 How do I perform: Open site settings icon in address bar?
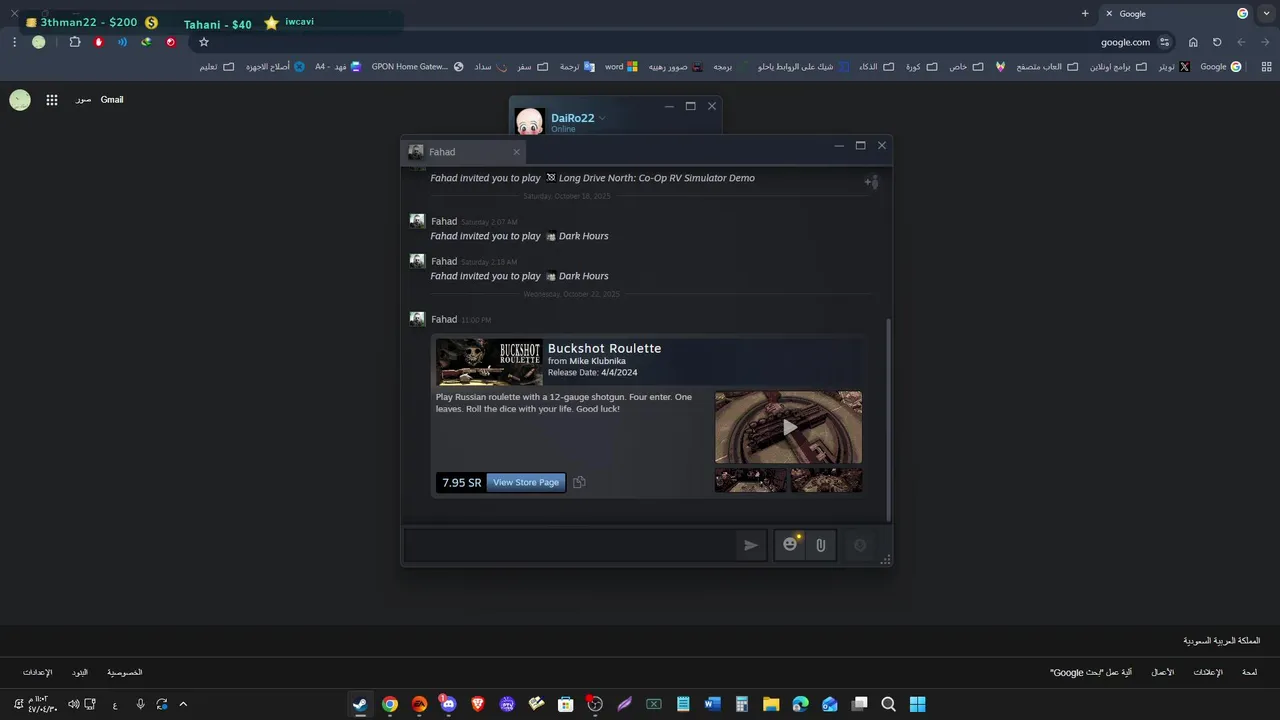point(1165,42)
